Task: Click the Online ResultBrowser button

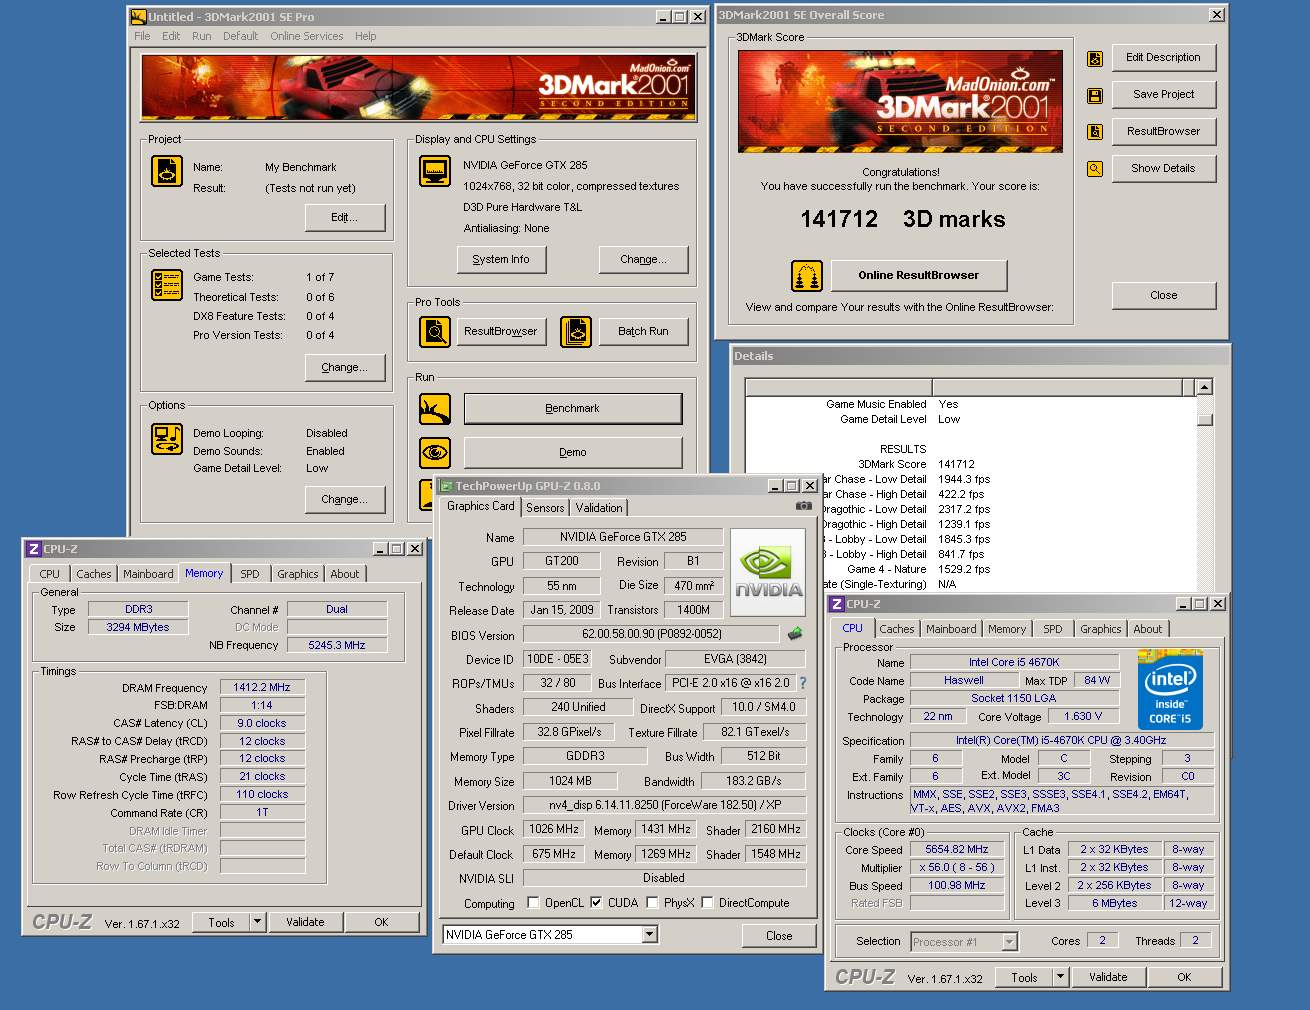Action: point(918,275)
